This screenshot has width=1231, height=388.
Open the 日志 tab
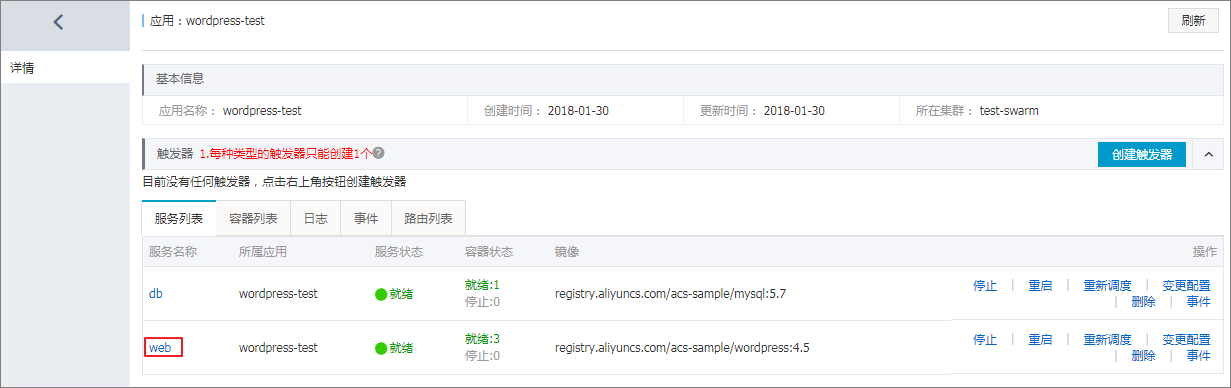click(x=315, y=218)
